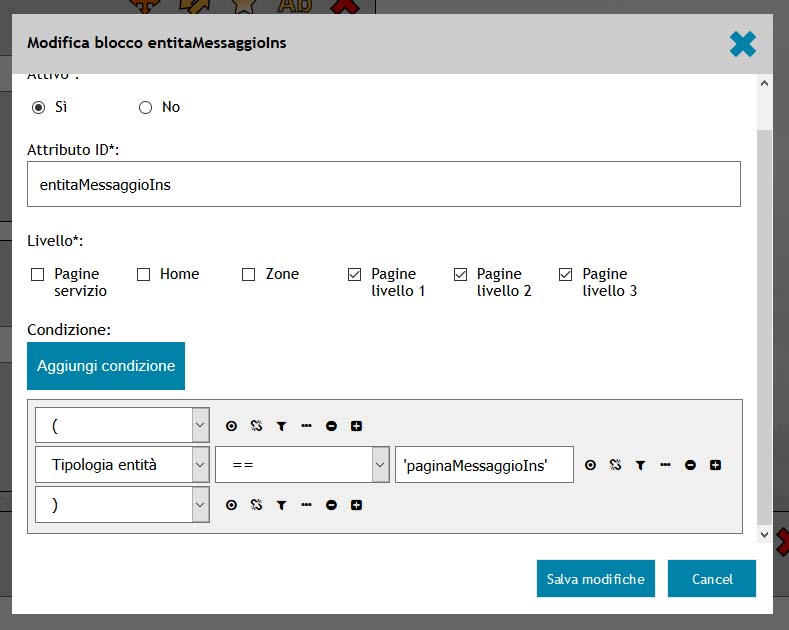Click the broken-link icon on the Tipologia entità row
Image resolution: width=789 pixels, height=630 pixels.
615,465
